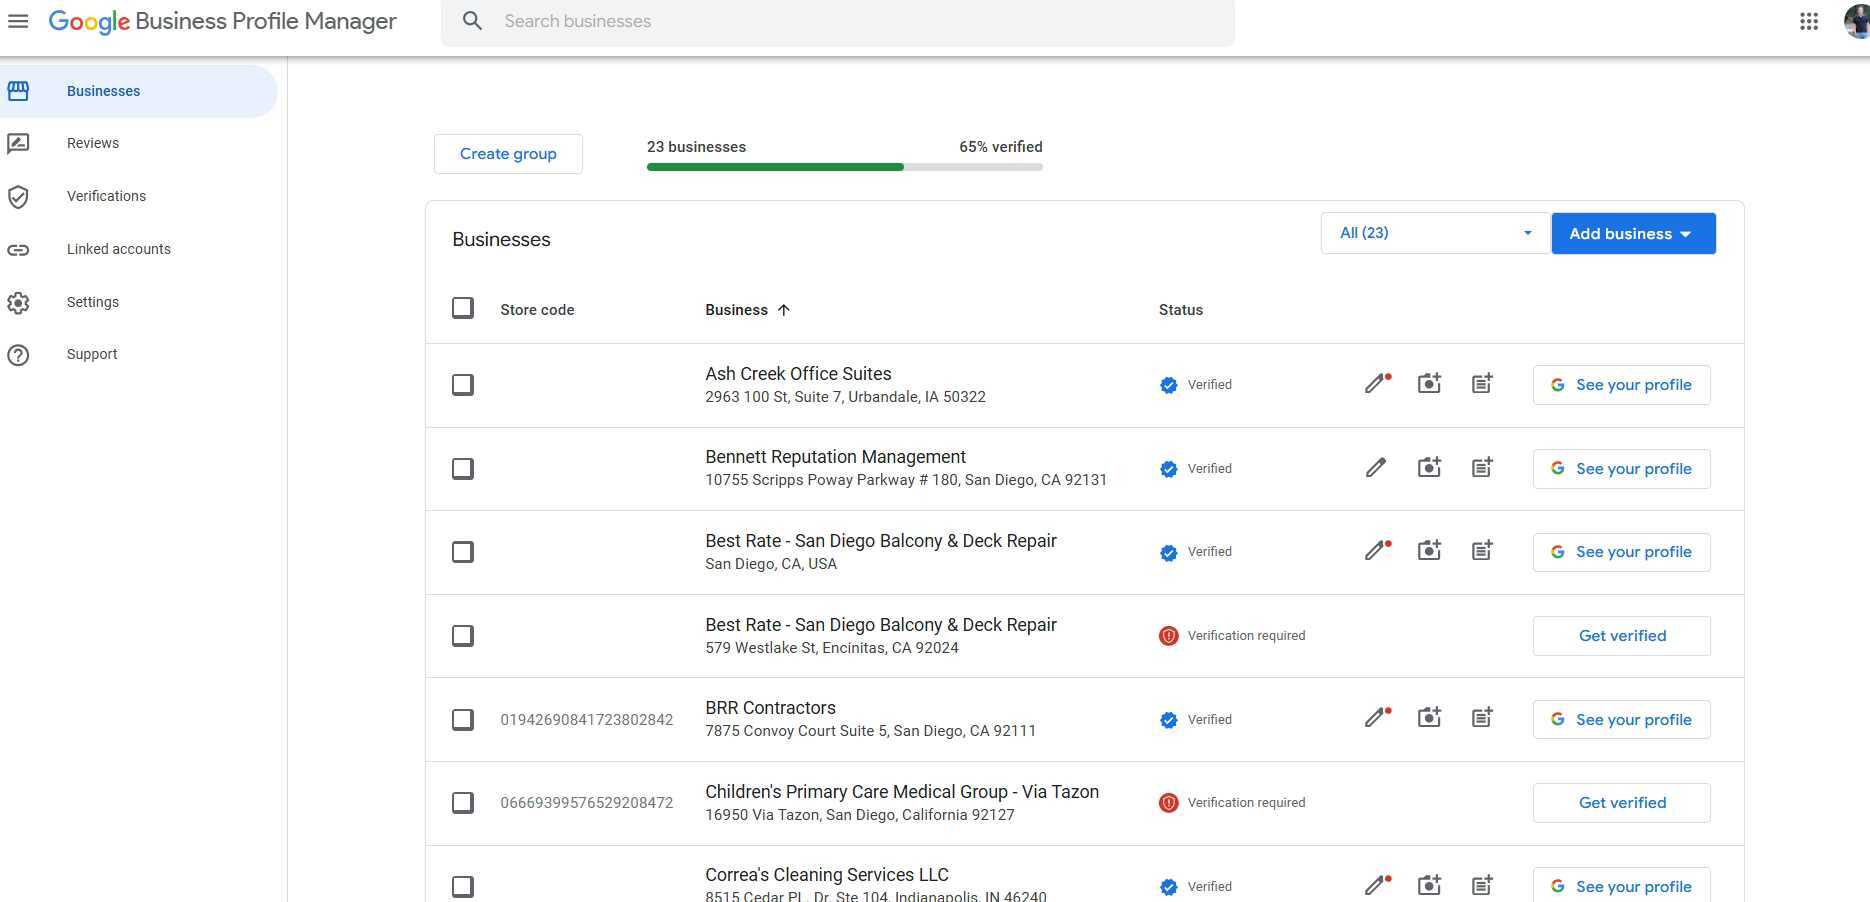Screen dimensions: 1870x902
Task: See your profile for BRR Contractors
Action: (1621, 720)
